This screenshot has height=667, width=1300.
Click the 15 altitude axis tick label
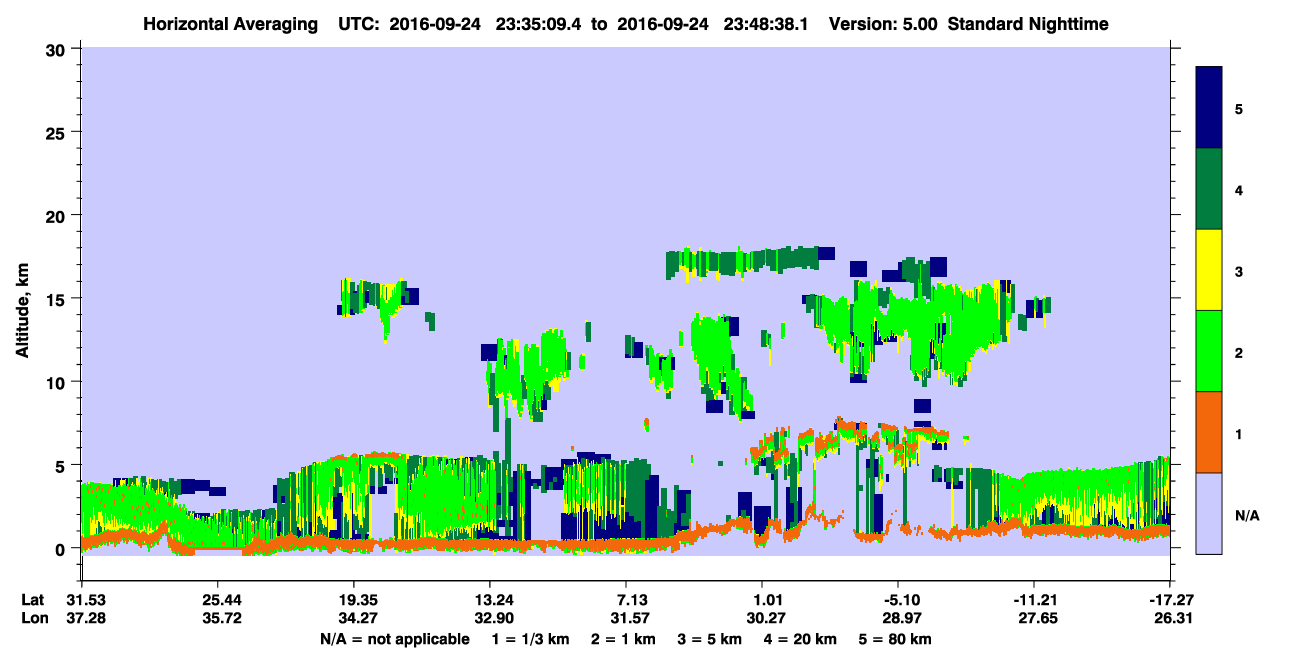(57, 298)
